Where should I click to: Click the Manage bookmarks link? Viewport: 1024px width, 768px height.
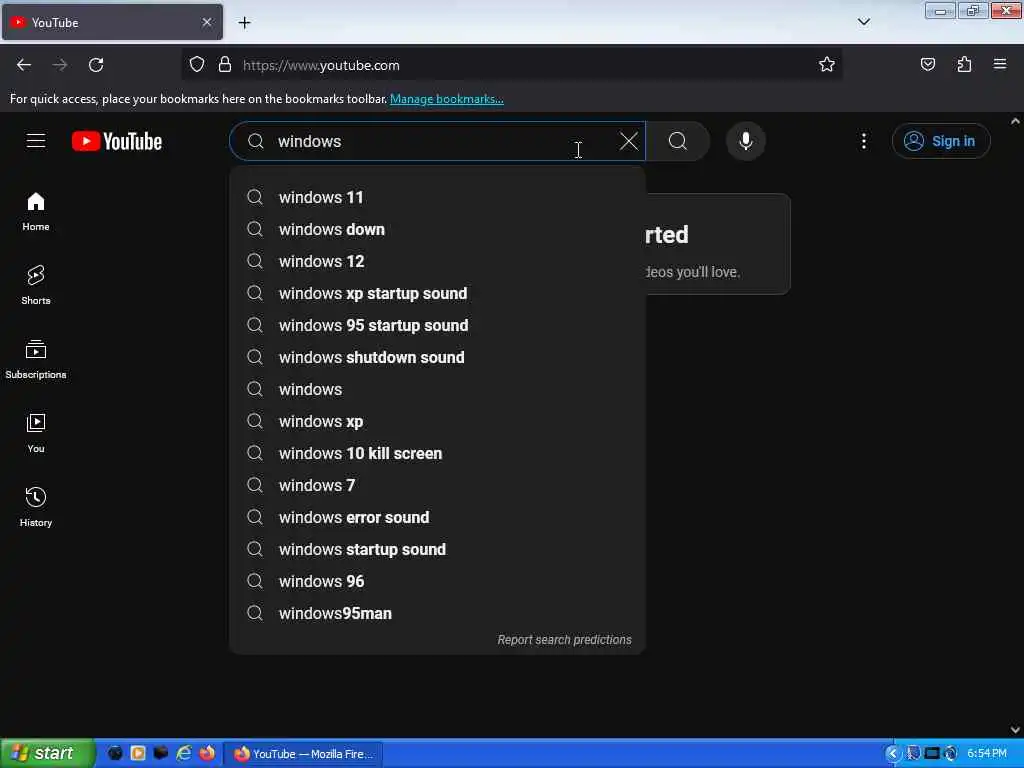coord(447,99)
